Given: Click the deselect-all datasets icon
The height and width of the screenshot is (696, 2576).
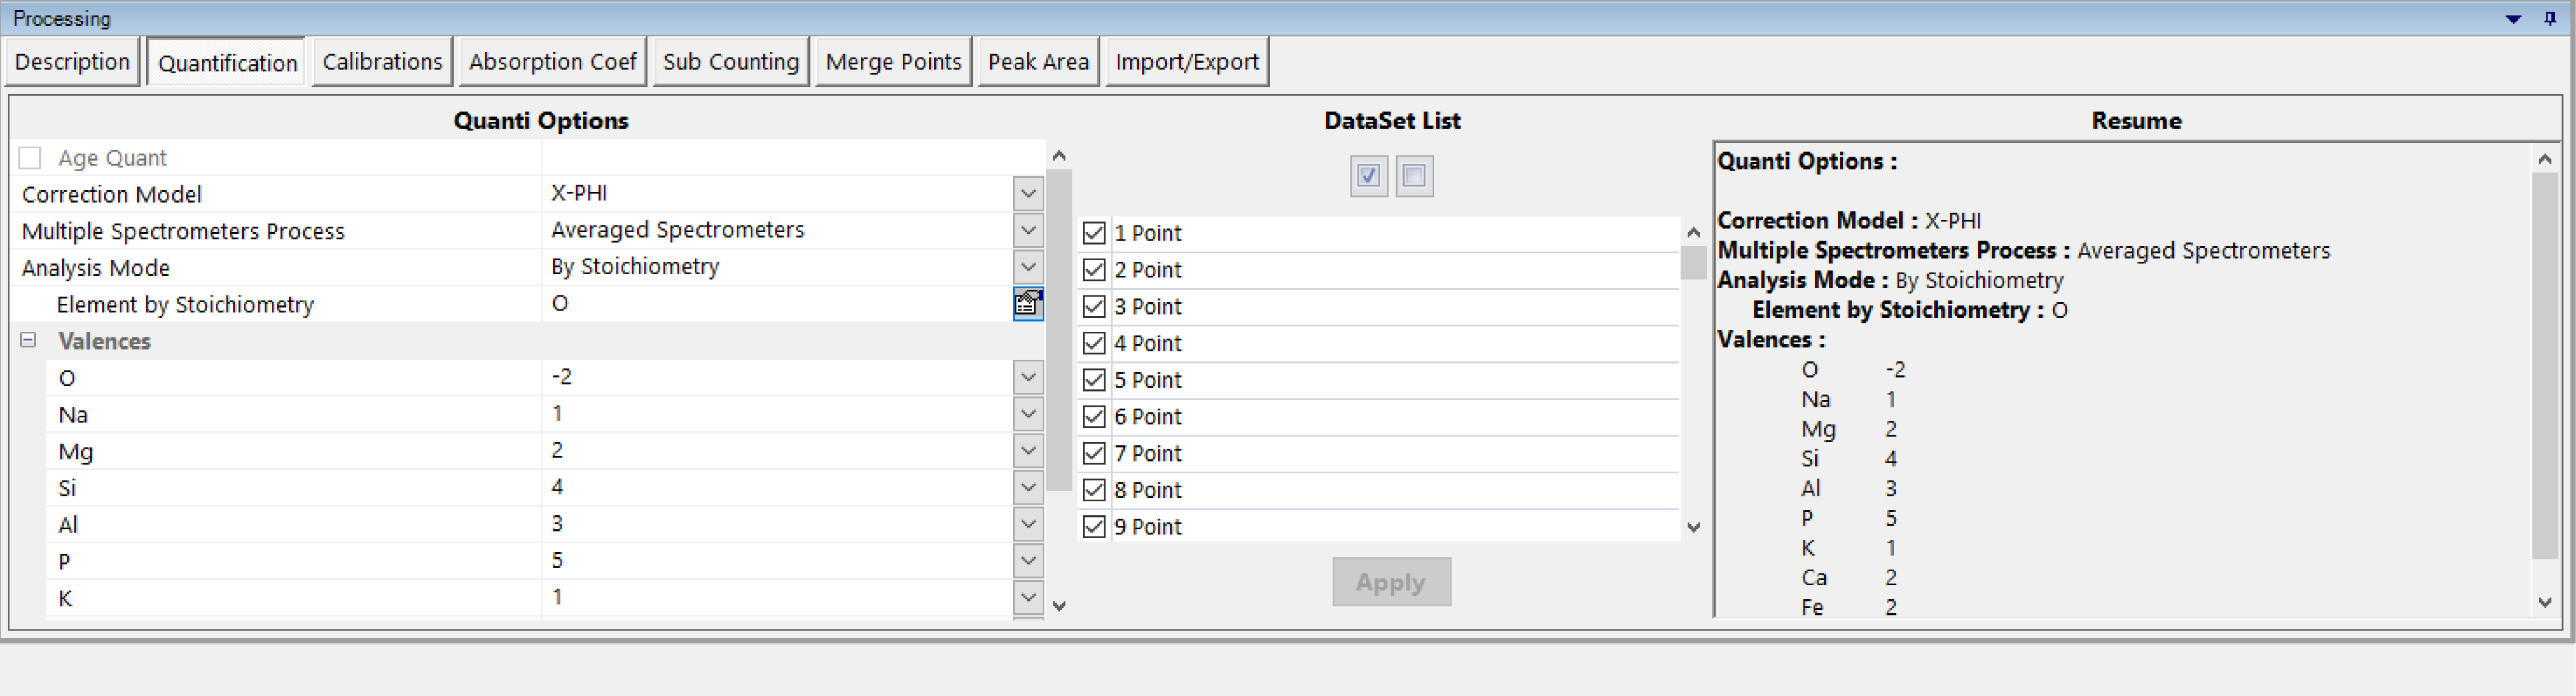Looking at the screenshot, I should pos(1414,176).
